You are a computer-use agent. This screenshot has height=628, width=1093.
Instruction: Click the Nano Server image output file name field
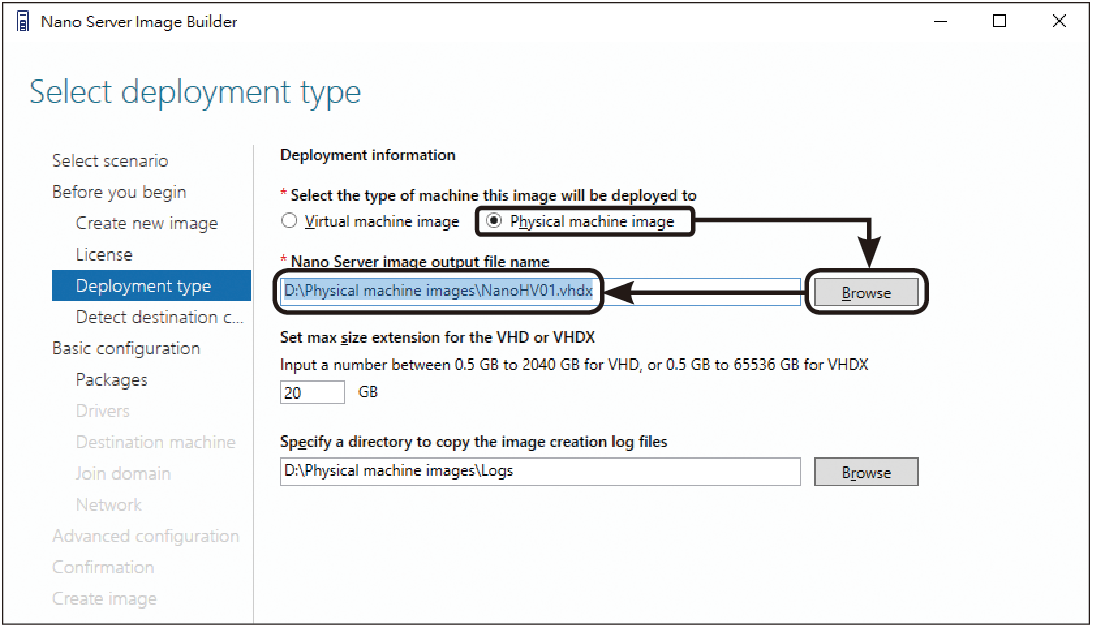point(540,291)
